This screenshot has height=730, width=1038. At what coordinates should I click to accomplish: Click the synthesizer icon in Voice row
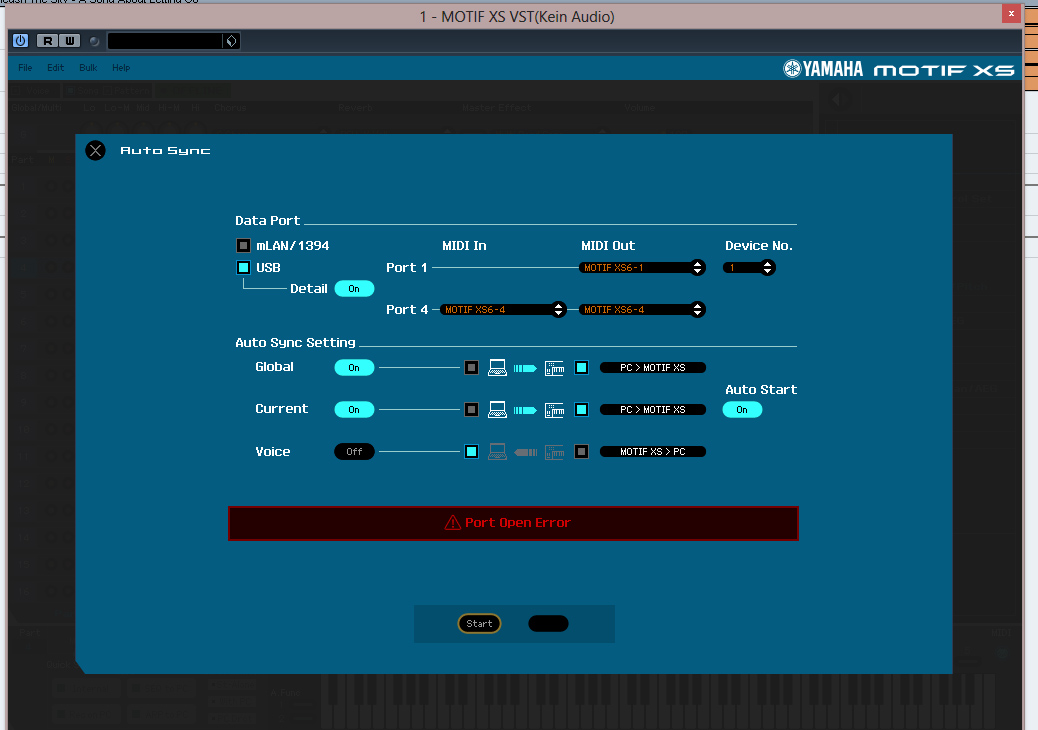(x=554, y=452)
